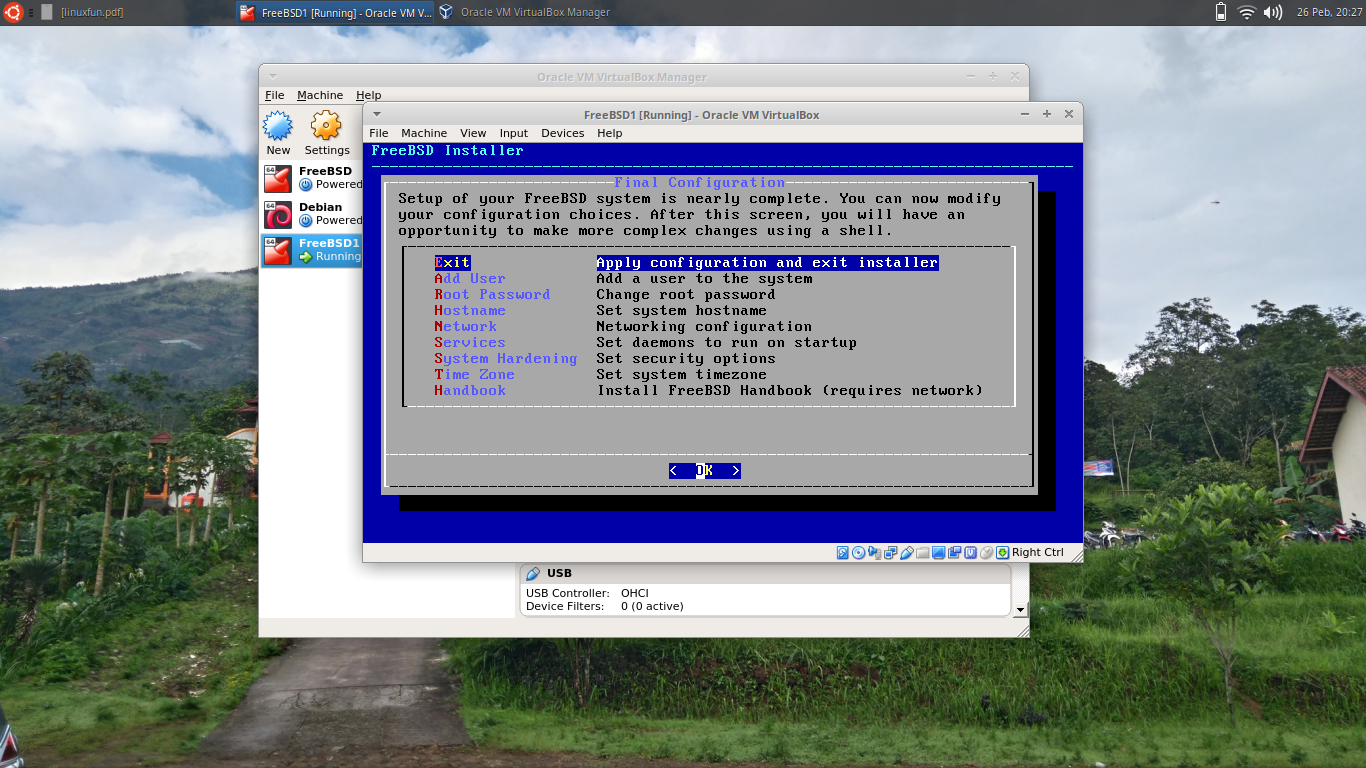Open window menu arrow of Manager window
This screenshot has width=1366, height=768.
click(x=273, y=76)
